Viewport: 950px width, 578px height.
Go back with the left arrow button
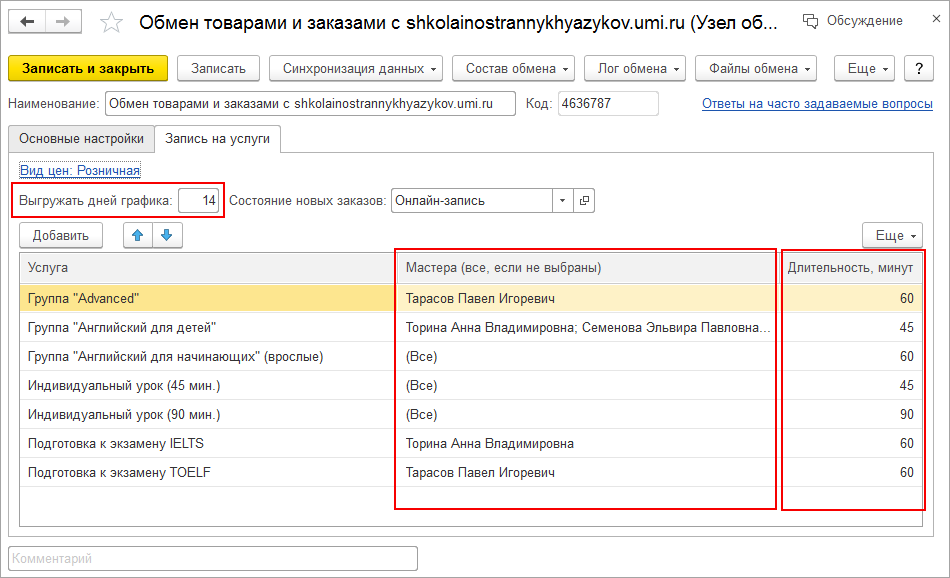[x=27, y=22]
